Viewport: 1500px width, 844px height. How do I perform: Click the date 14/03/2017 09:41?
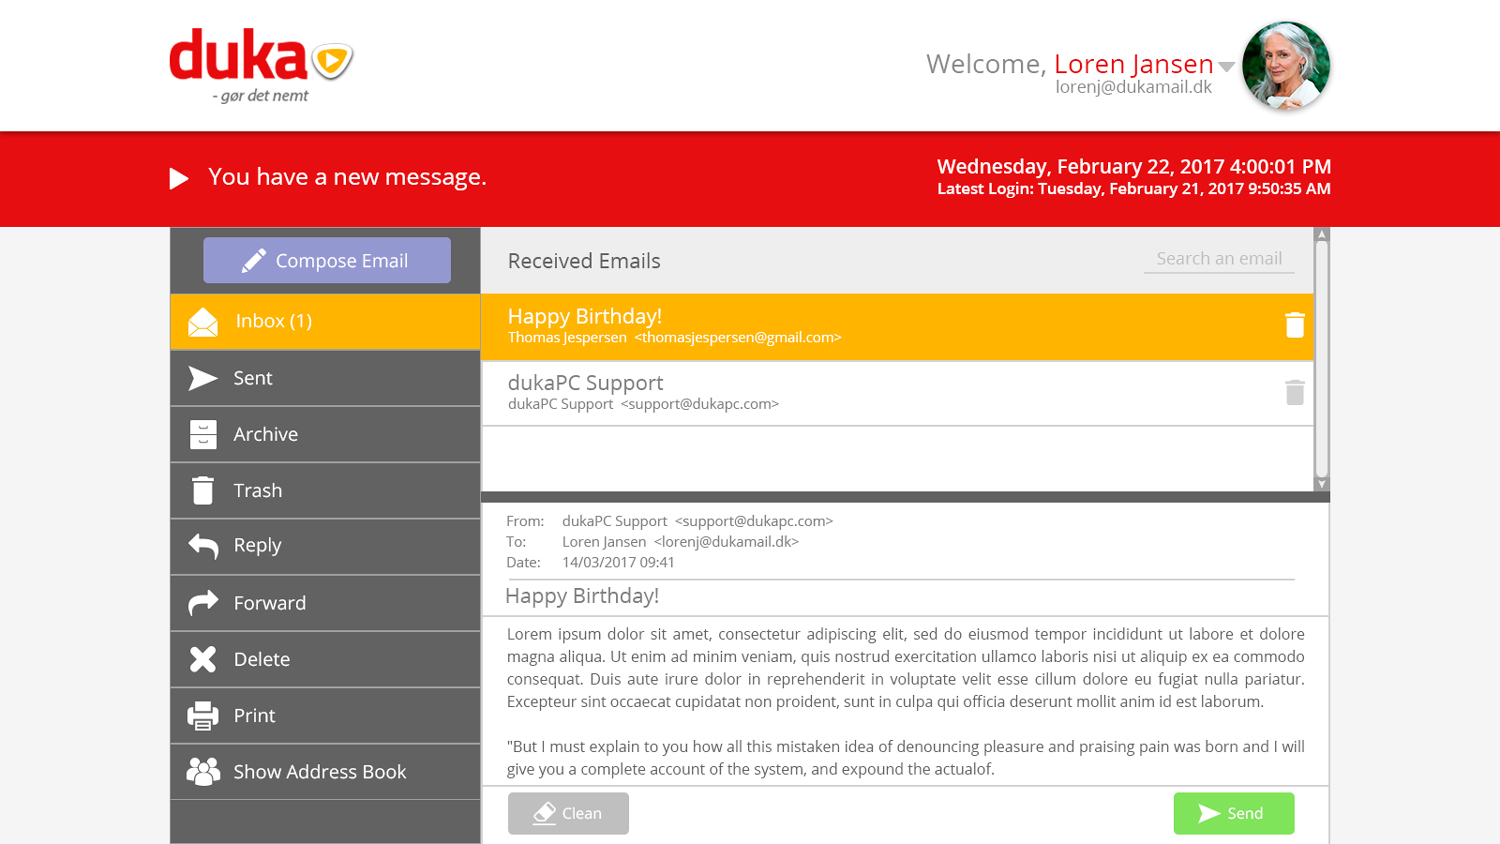tap(618, 563)
